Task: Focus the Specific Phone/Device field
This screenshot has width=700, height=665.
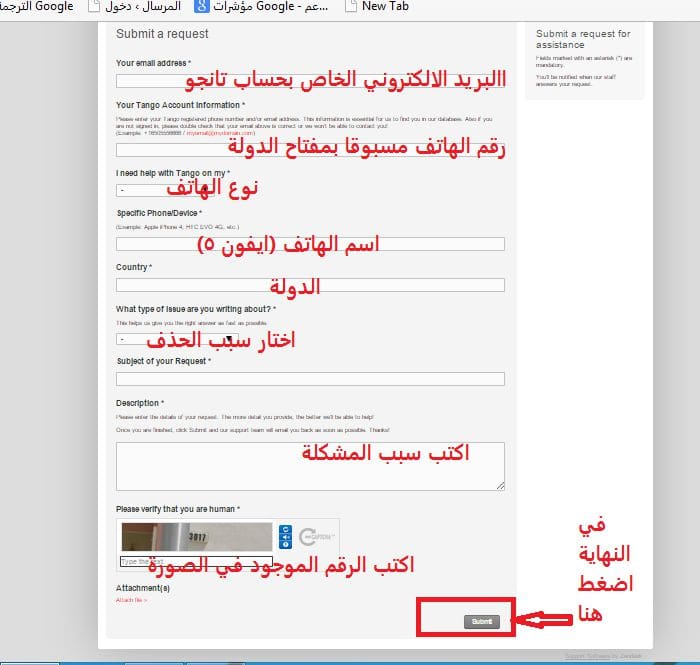Action: (x=310, y=244)
